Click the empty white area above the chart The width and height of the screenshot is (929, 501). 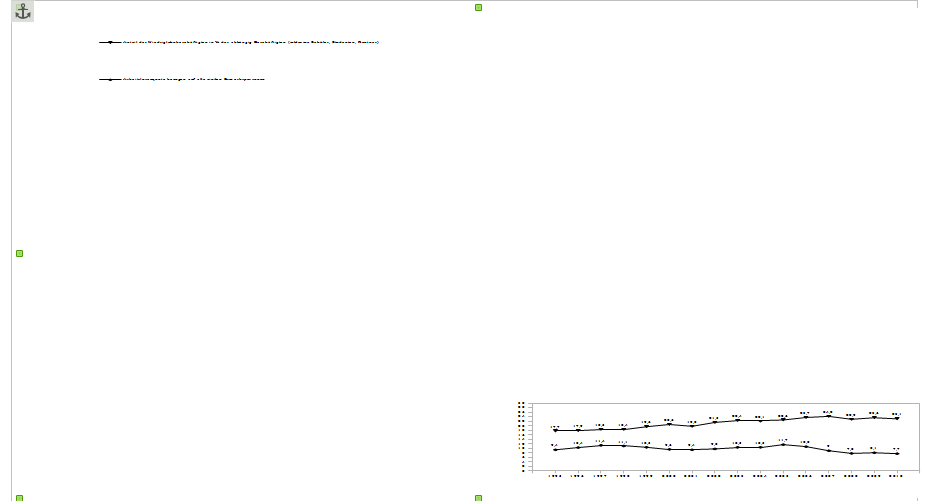(x=700, y=200)
